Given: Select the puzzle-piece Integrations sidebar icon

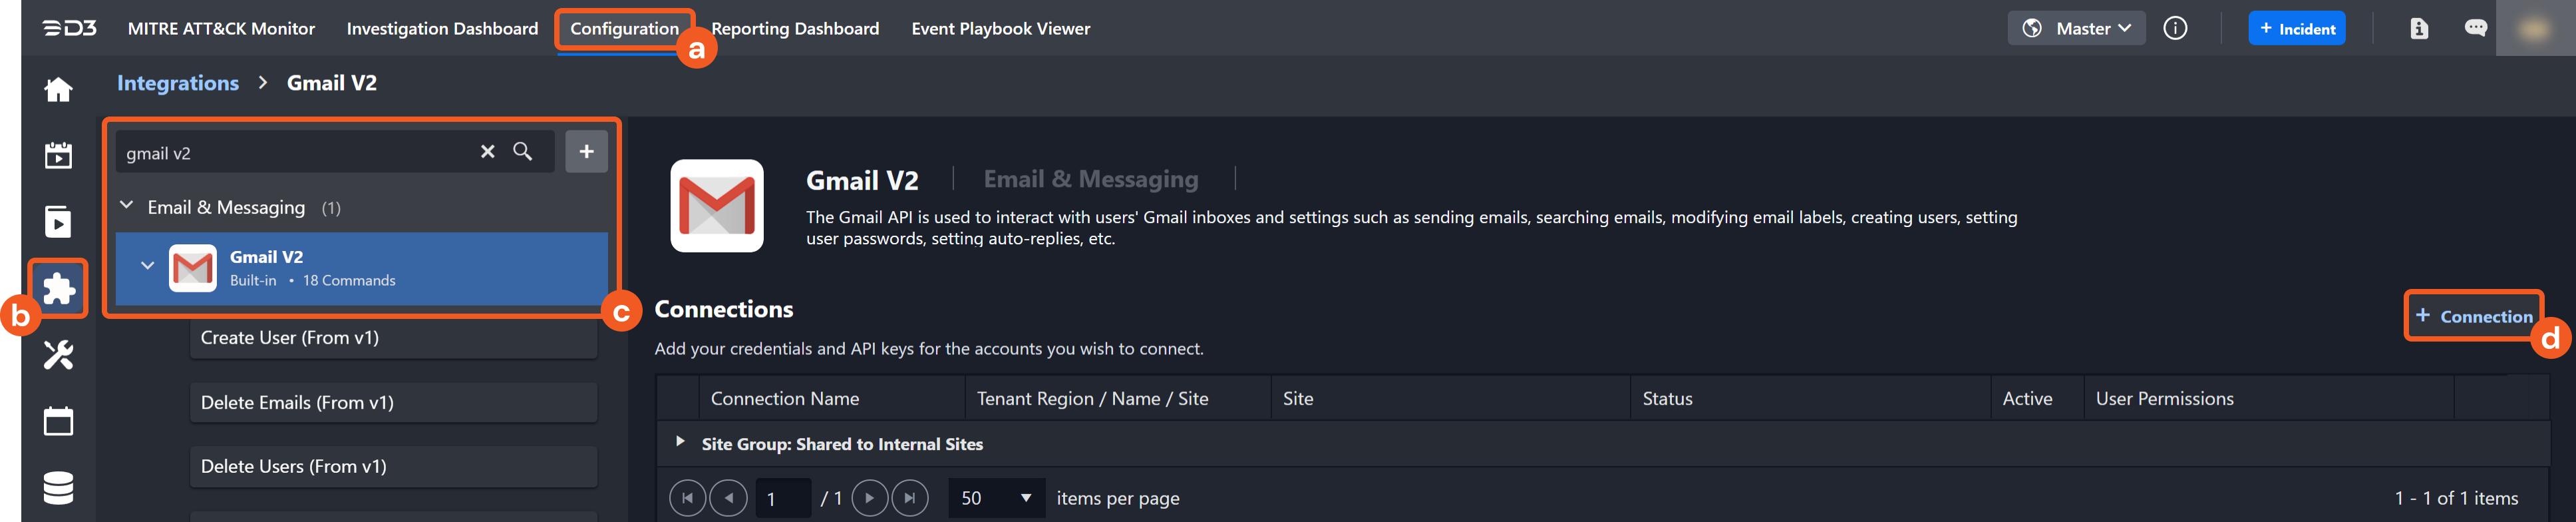Looking at the screenshot, I should [58, 289].
